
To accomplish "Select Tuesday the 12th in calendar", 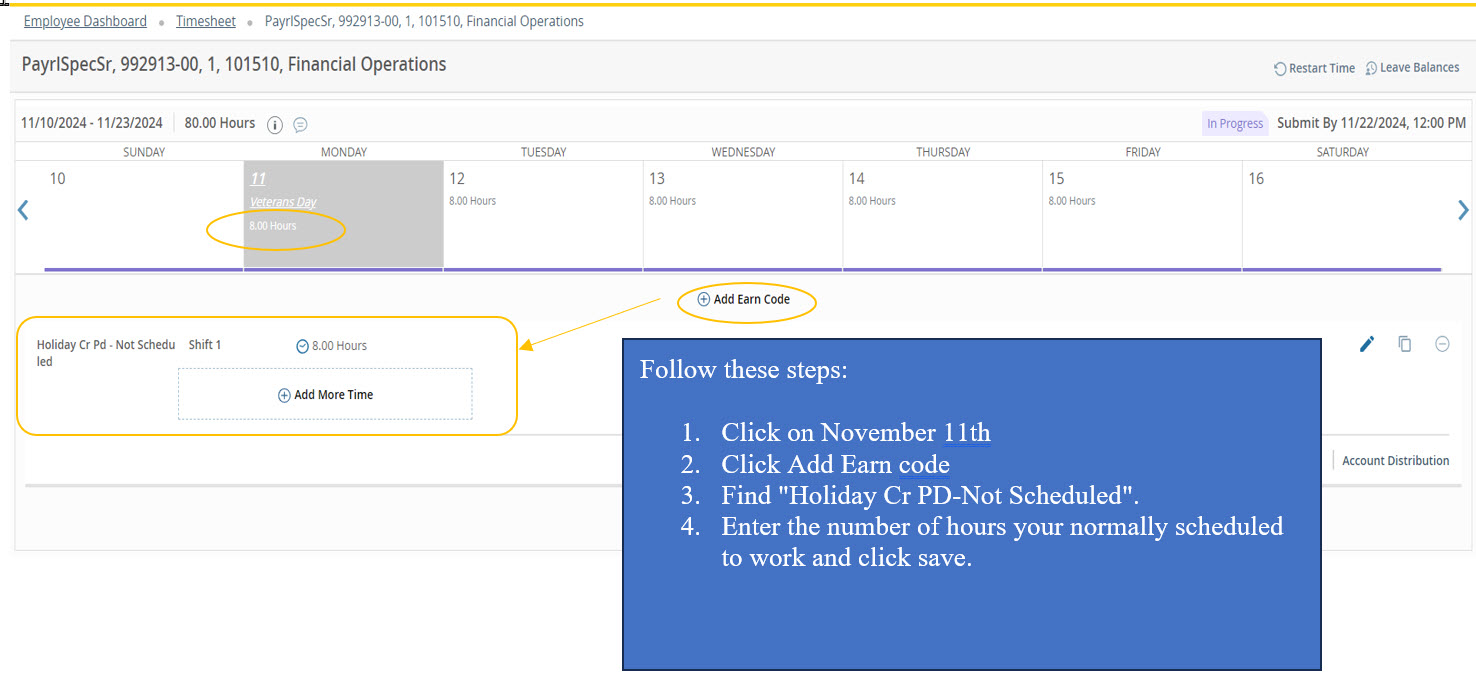I will [x=543, y=214].
